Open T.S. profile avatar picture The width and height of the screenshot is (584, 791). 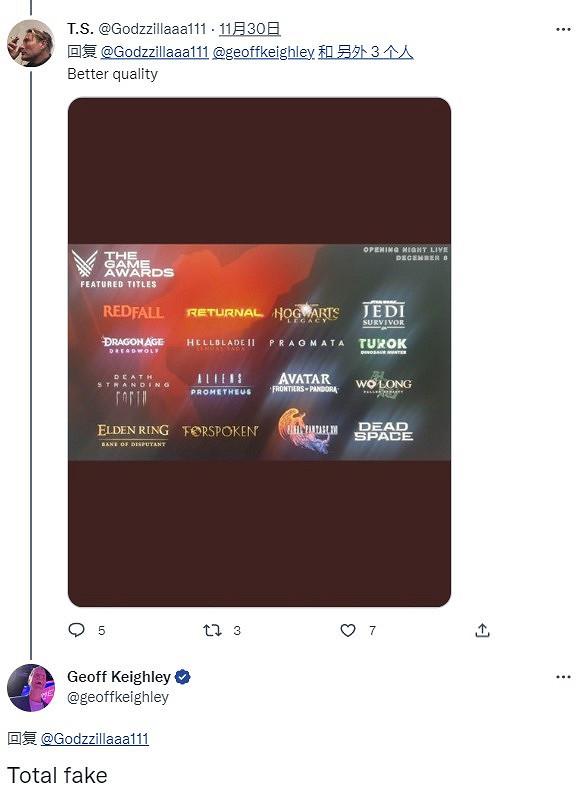[x=31, y=43]
